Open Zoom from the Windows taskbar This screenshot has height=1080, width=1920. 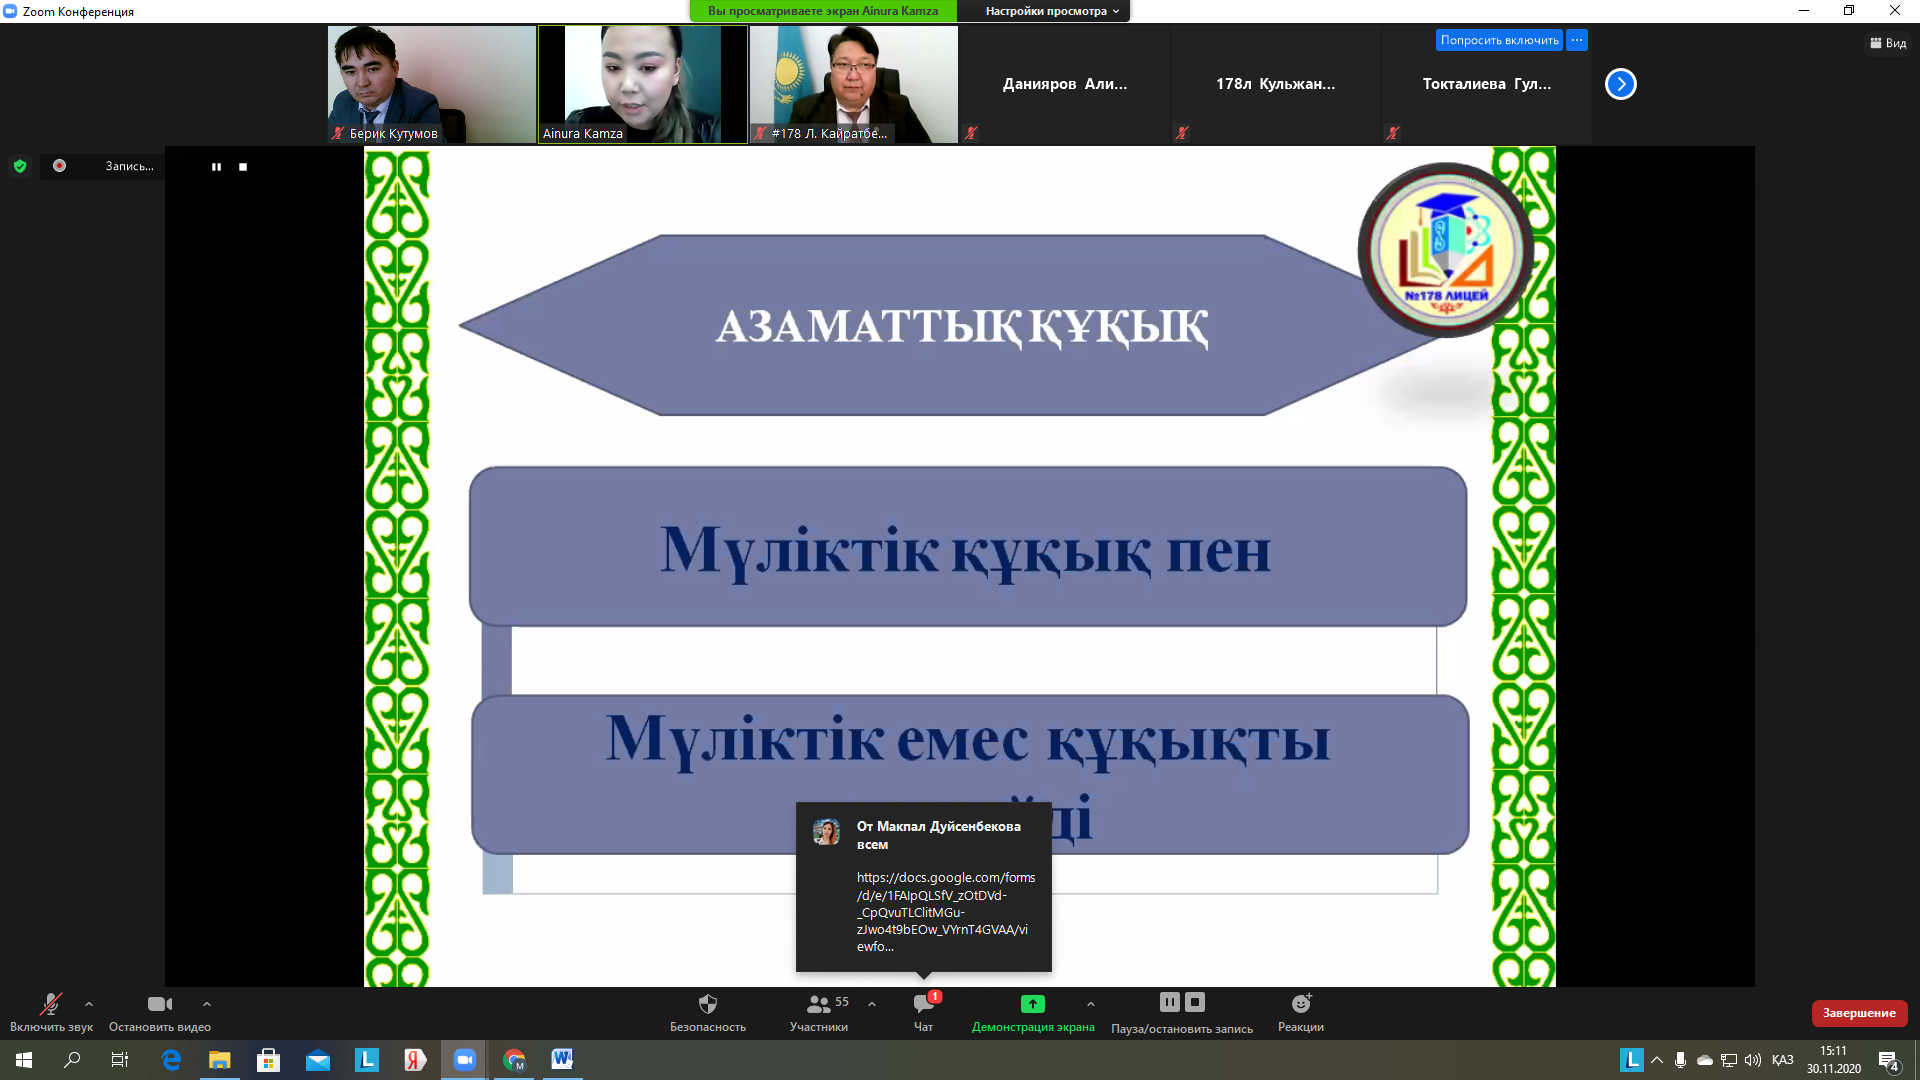click(465, 1060)
